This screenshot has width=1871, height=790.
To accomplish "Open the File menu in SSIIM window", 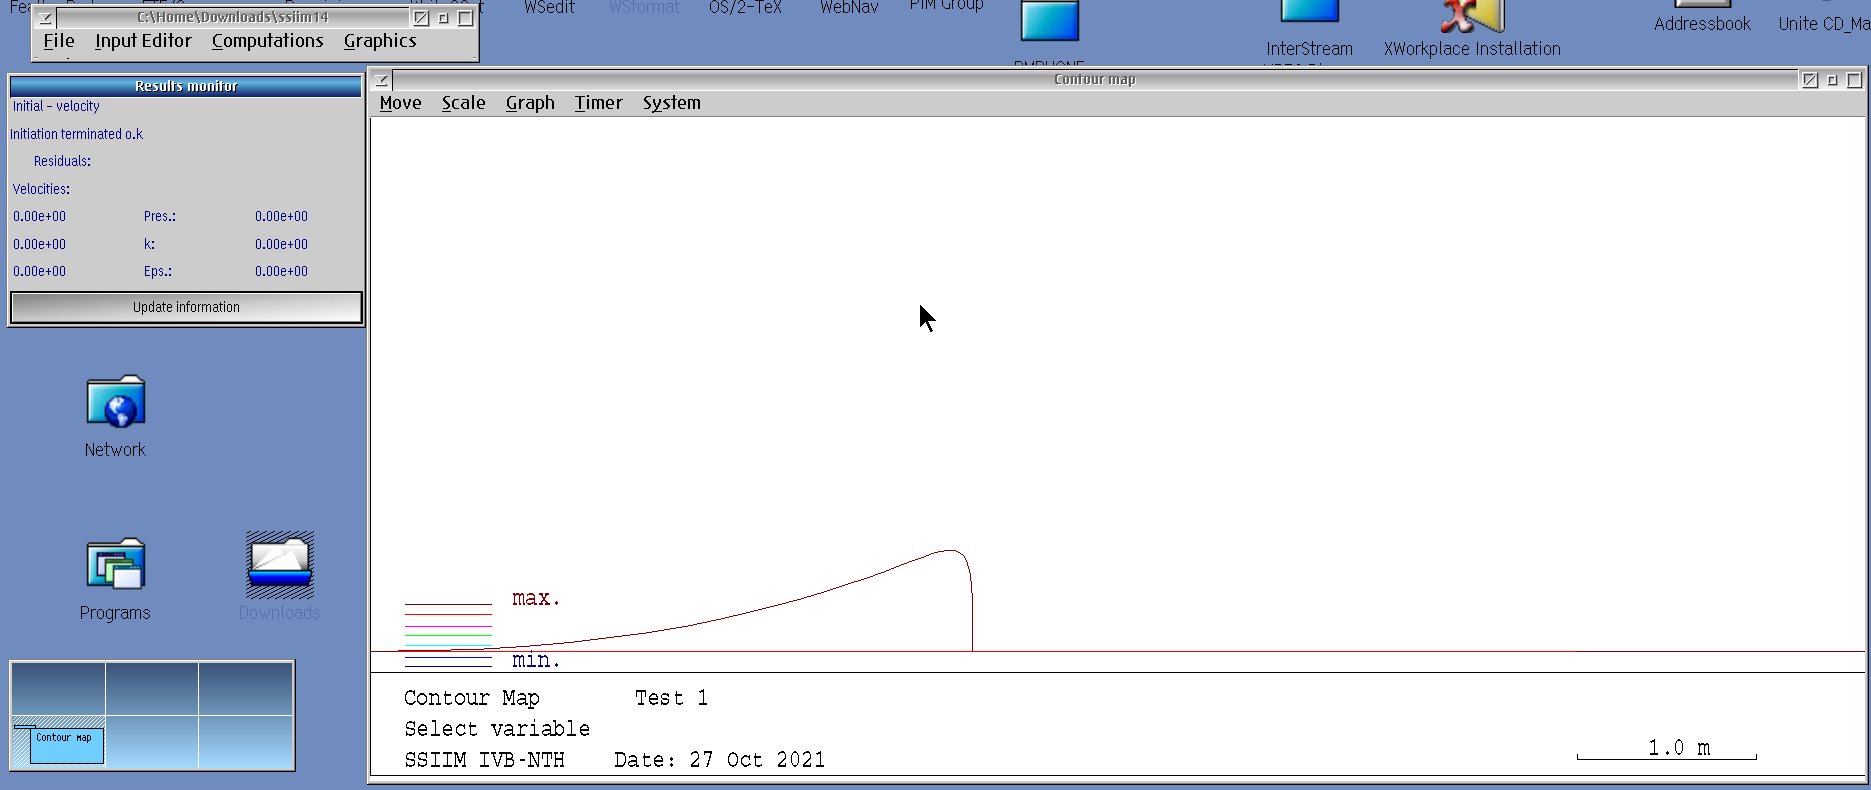I will click(x=59, y=41).
